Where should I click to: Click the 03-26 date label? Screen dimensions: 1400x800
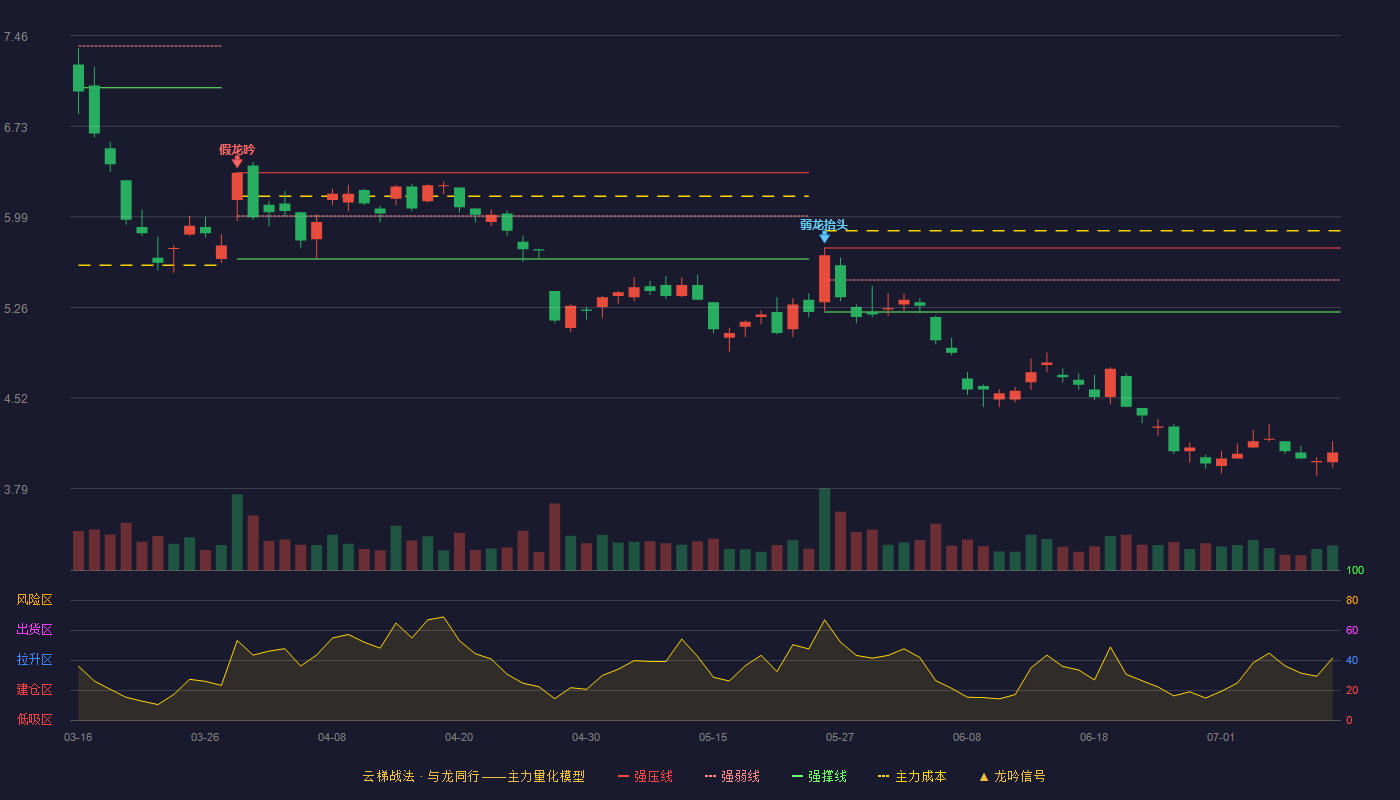205,737
